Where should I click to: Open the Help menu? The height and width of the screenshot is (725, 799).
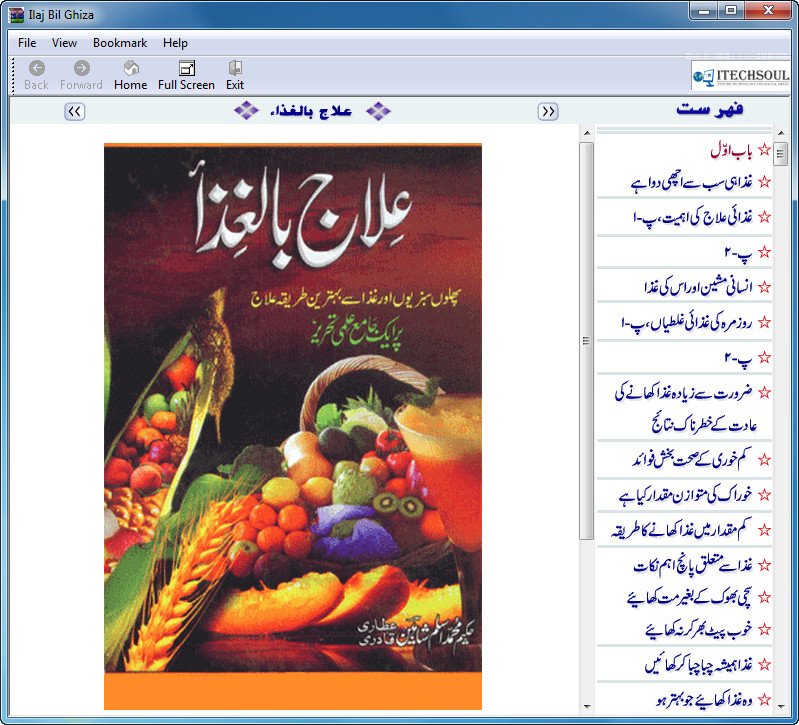point(175,43)
